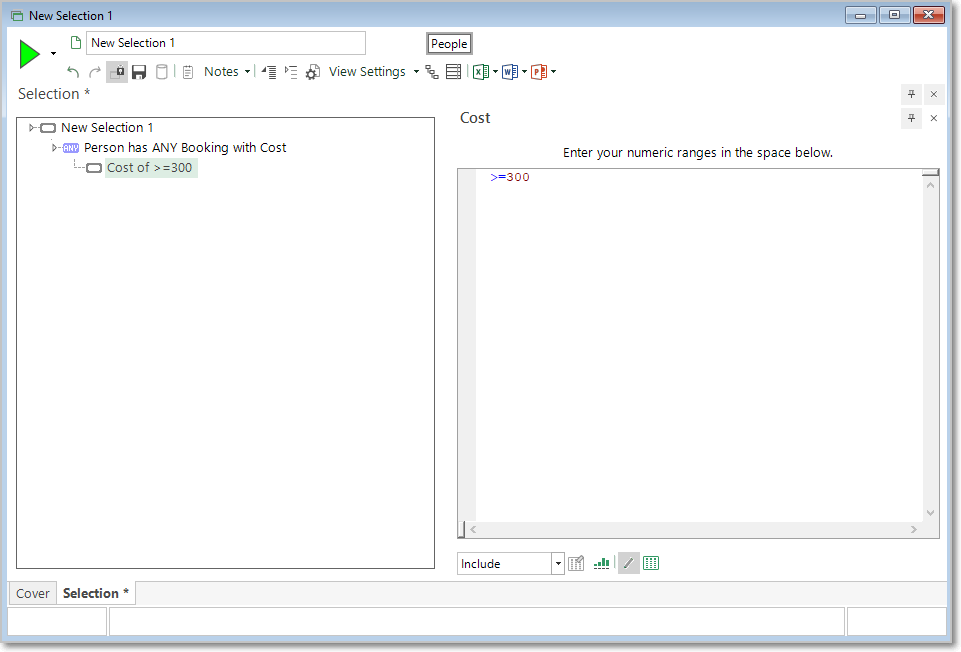
Task: Toggle the lock selection icon
Action: (117, 72)
